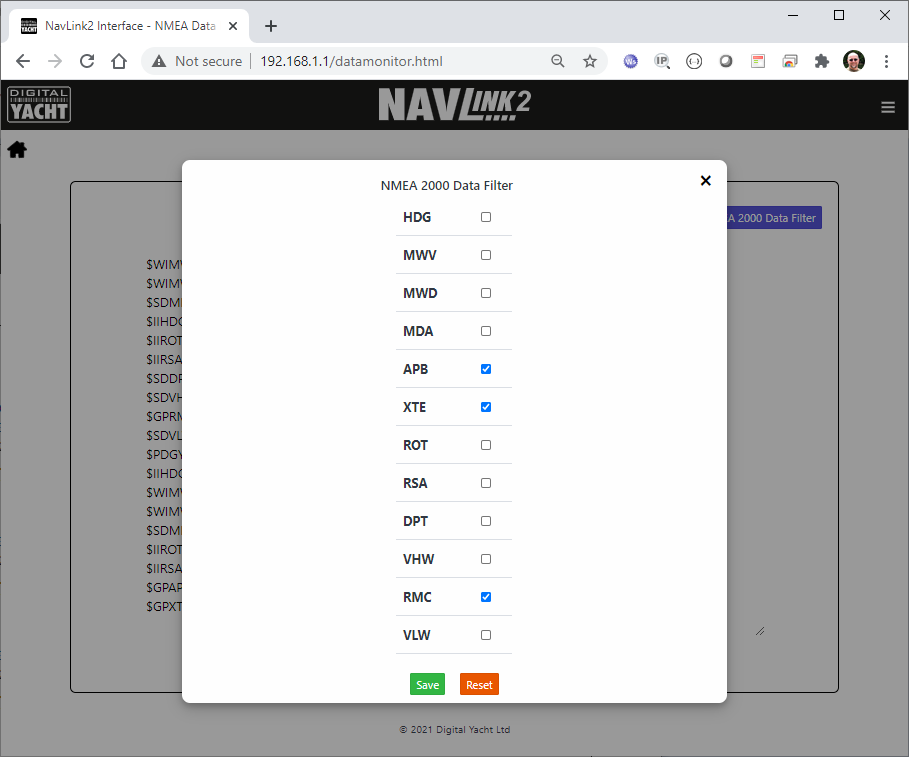Open the IP address lookup extension

point(662,61)
